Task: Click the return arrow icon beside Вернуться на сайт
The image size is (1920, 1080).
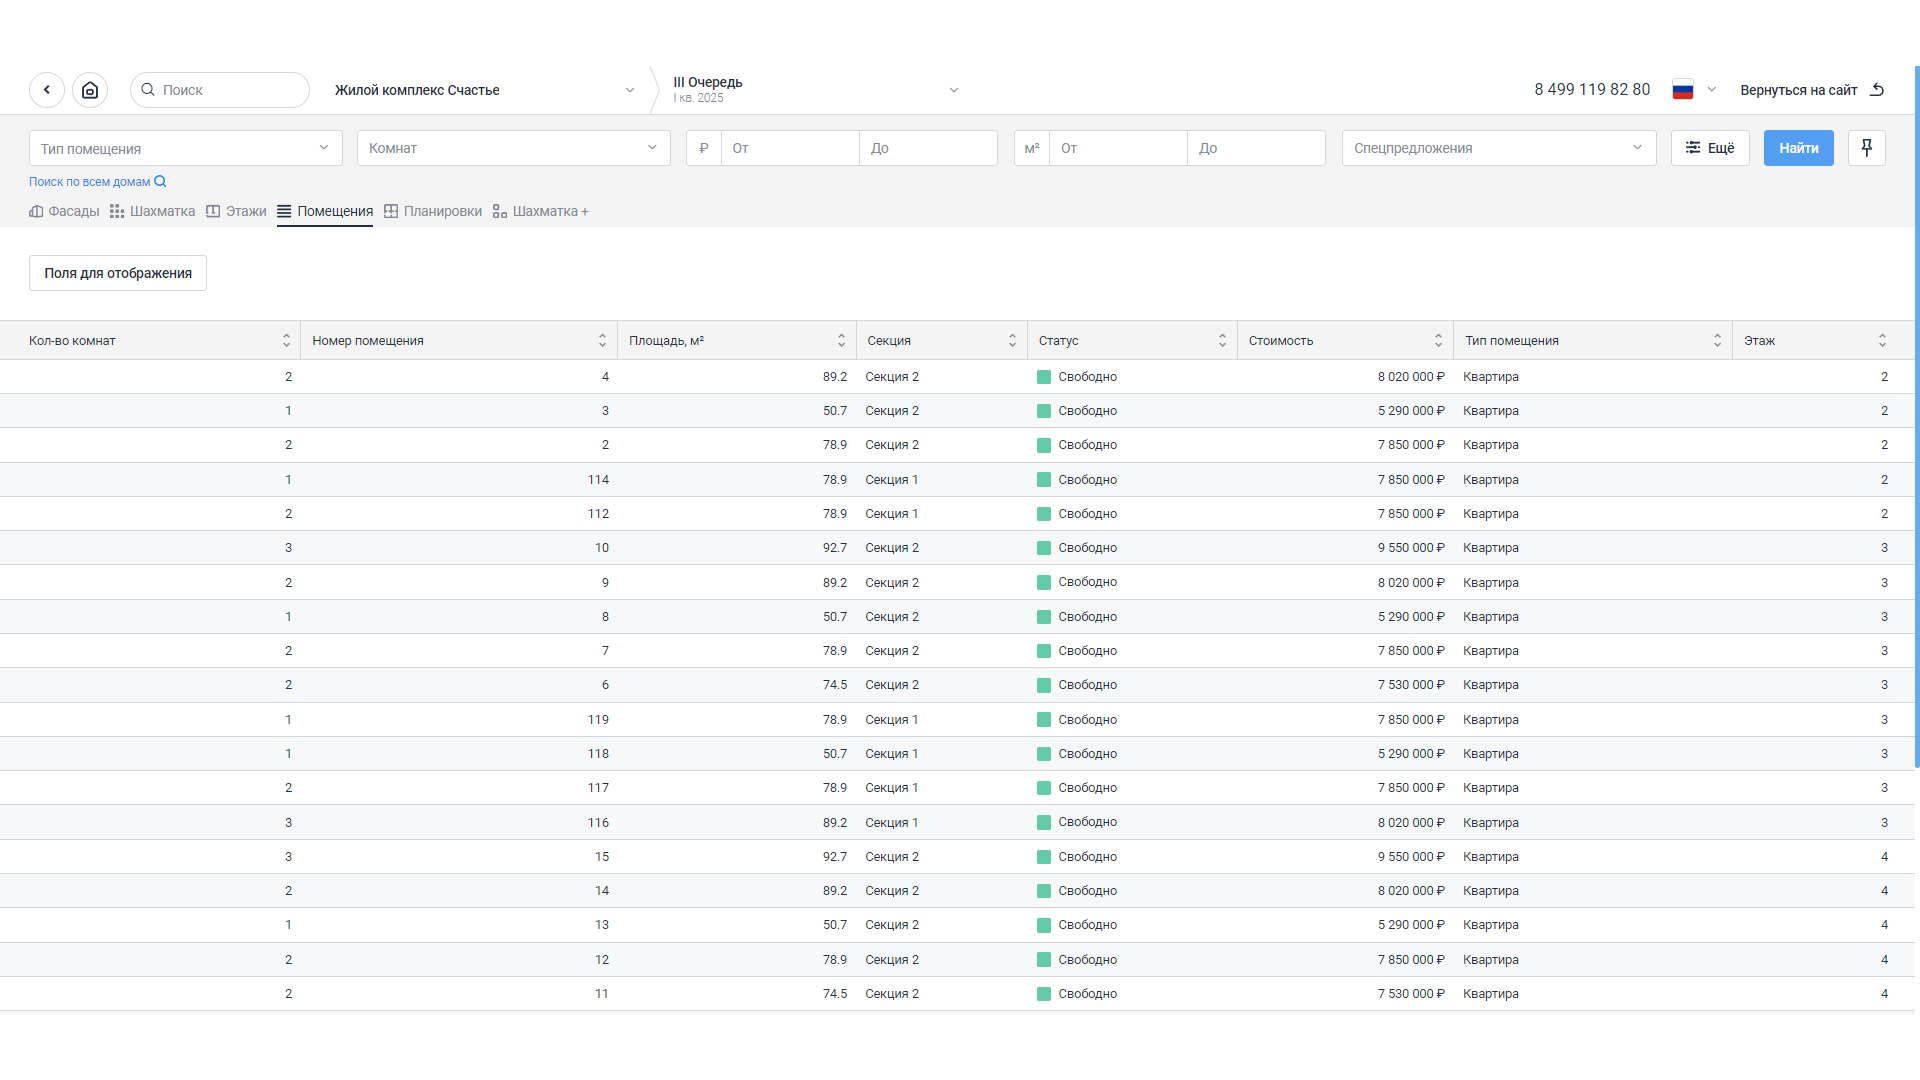Action: pos(1877,90)
